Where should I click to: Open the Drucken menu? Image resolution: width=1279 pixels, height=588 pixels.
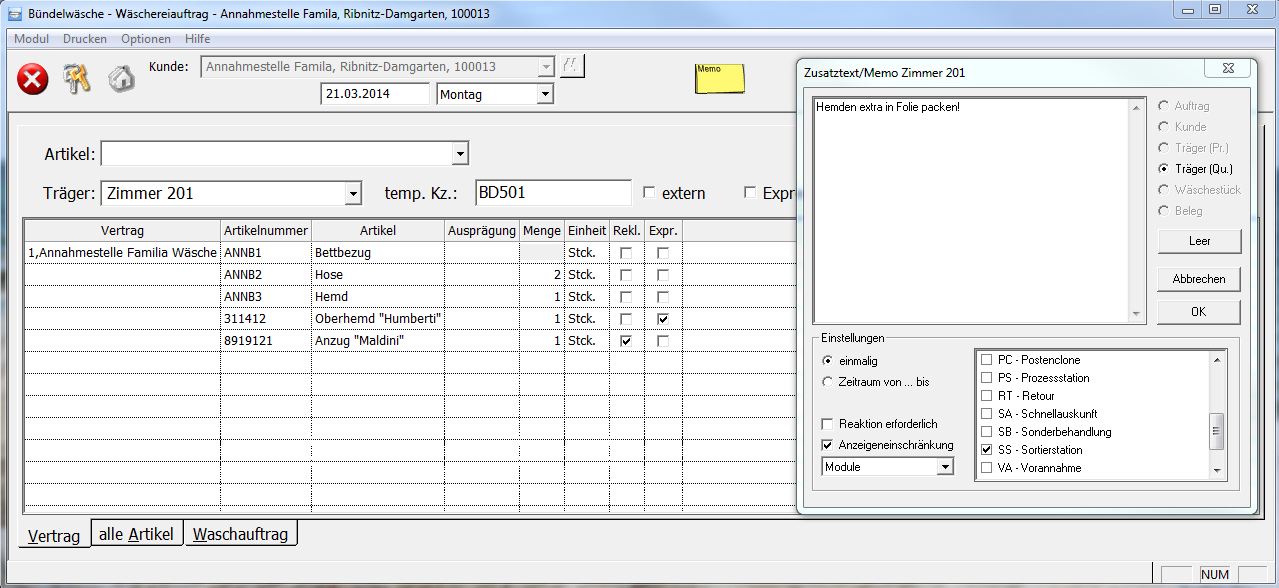click(x=85, y=39)
